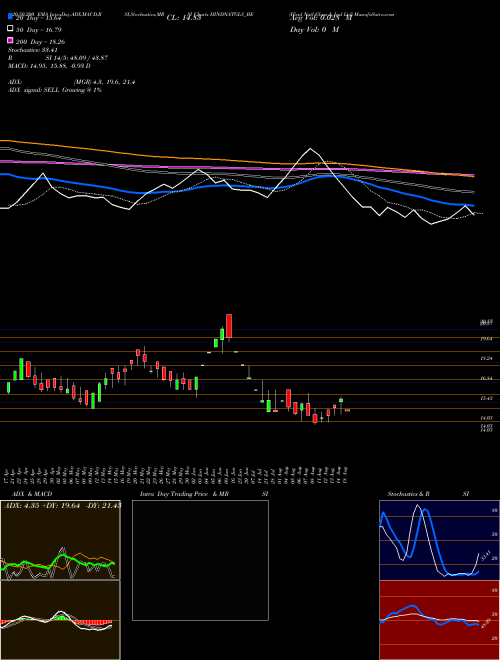Image resolution: width=500 pixels, height=660 pixels.
Task: Click the 'CL: 14.53' closing price label
Action: pyautogui.click(x=186, y=18)
